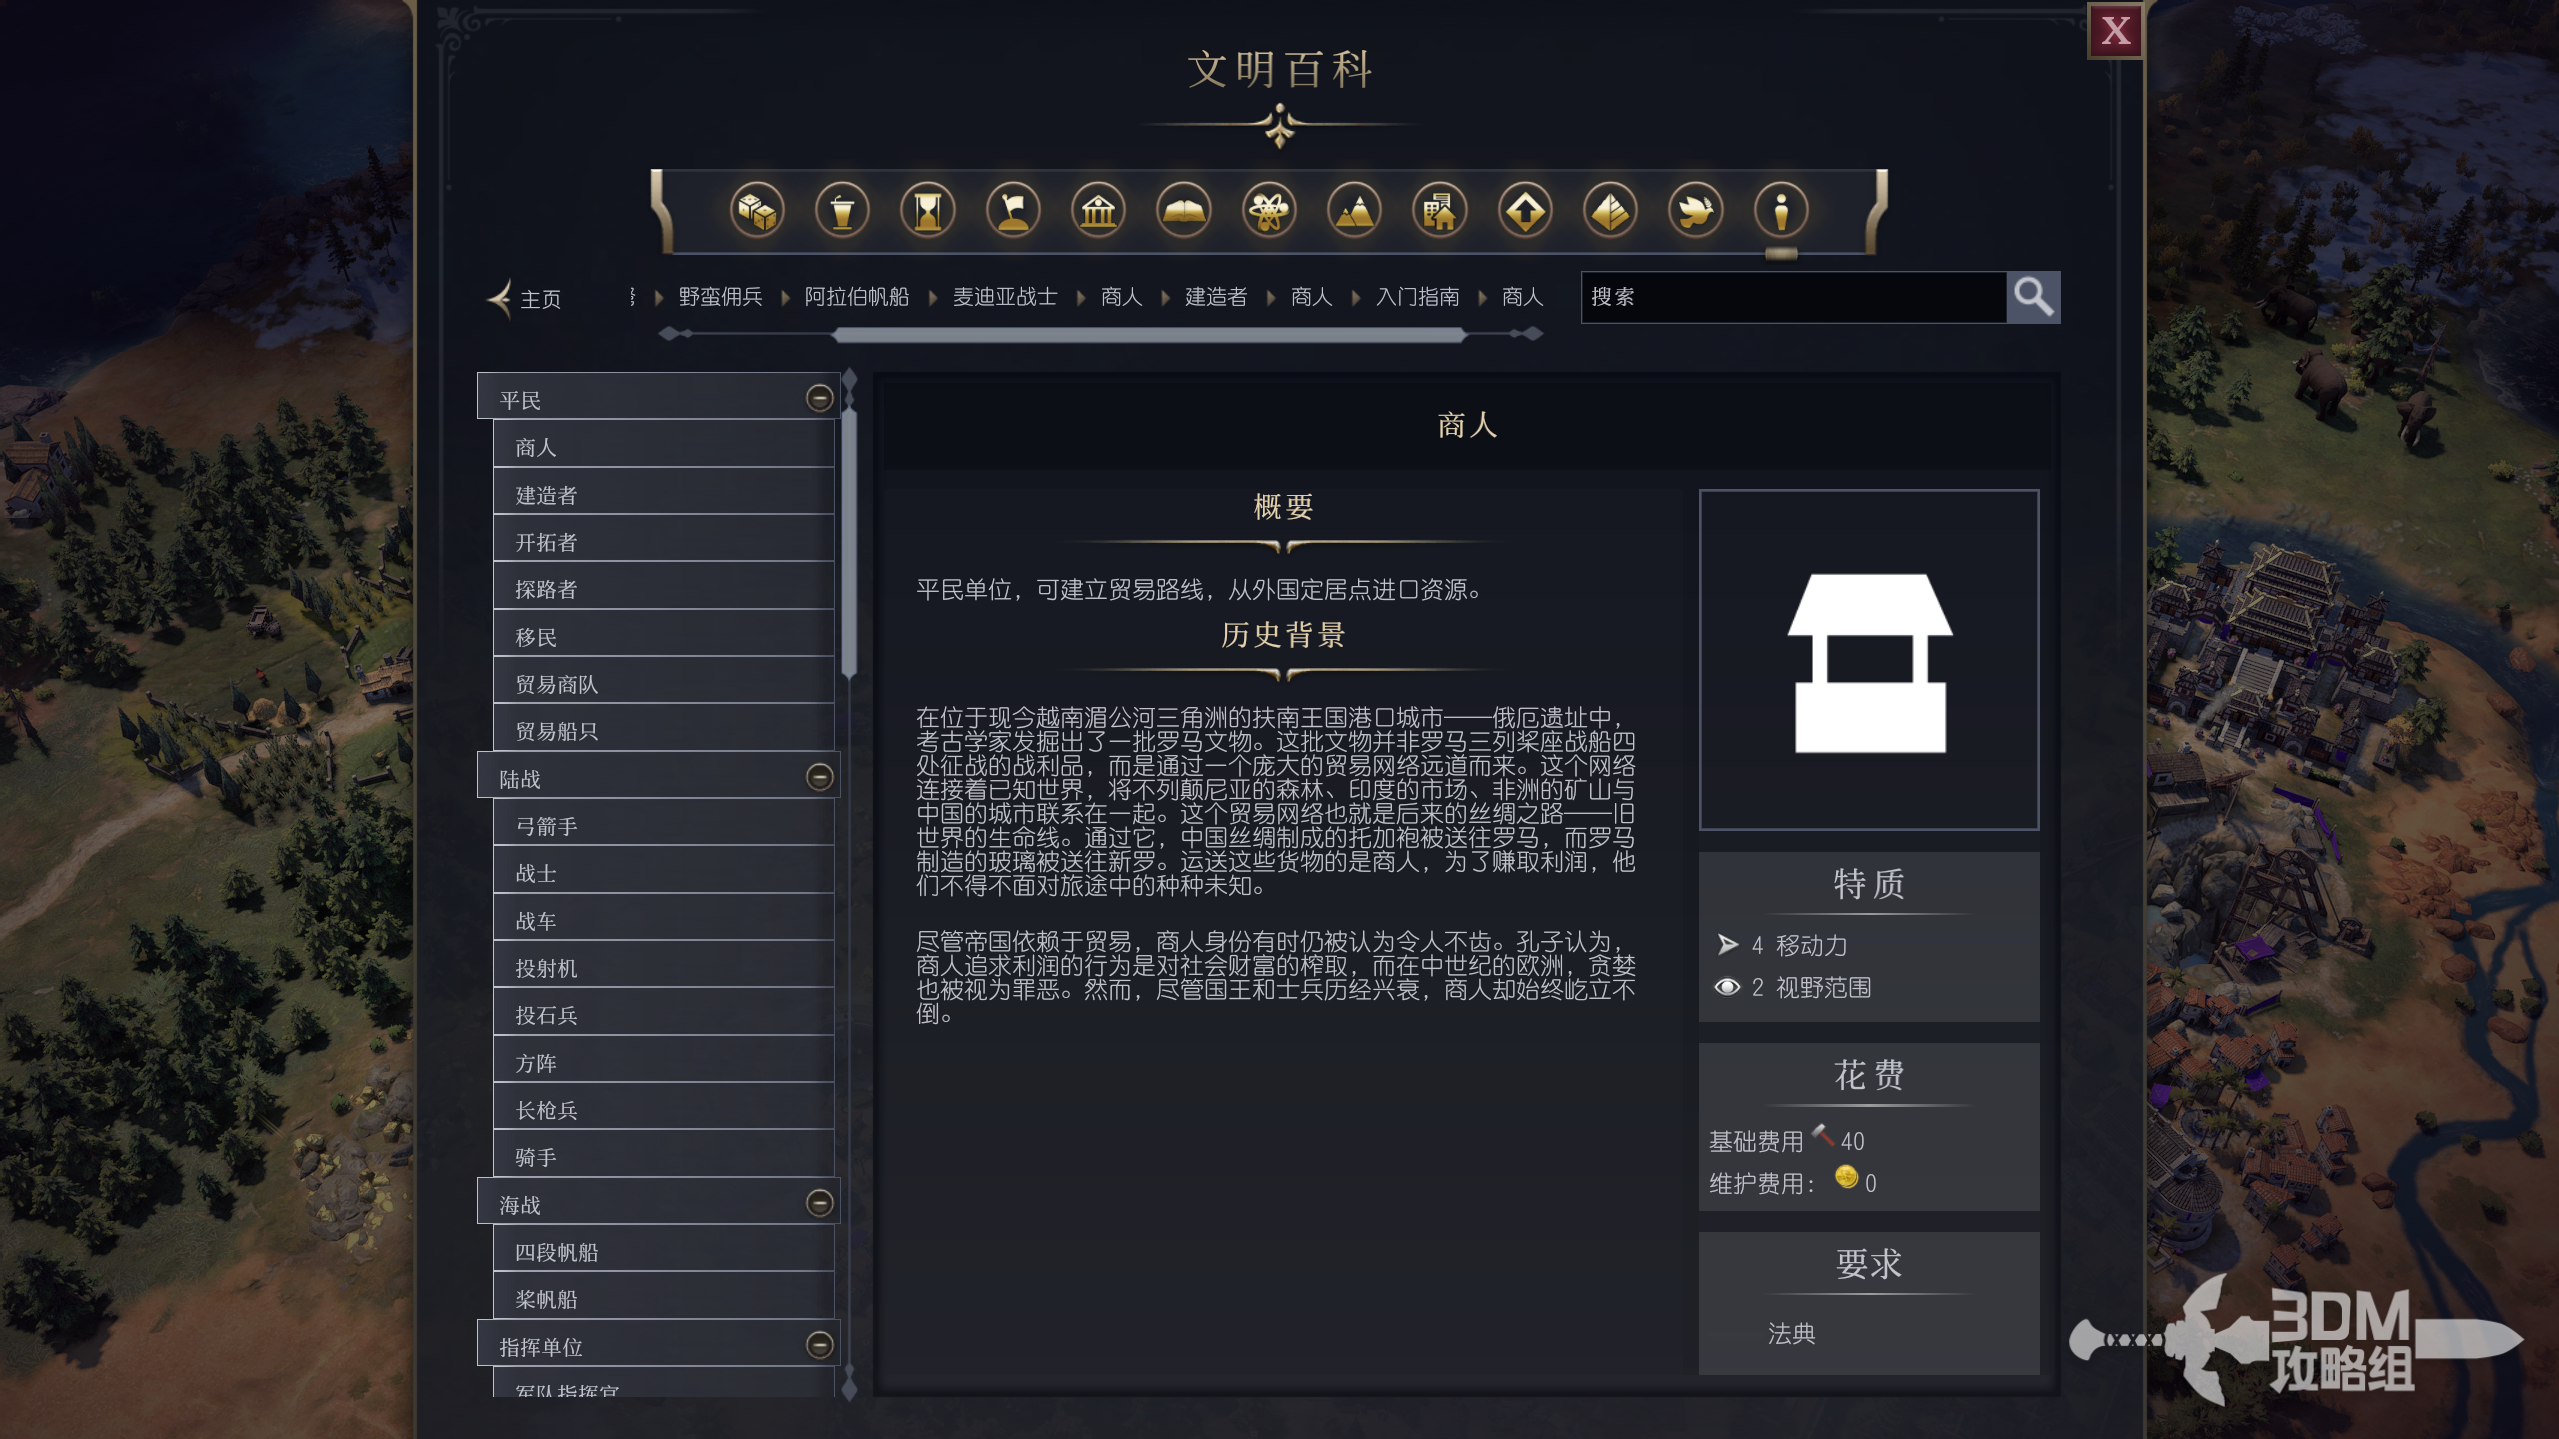
Task: Click the hourglass ages category icon
Action: coord(927,211)
